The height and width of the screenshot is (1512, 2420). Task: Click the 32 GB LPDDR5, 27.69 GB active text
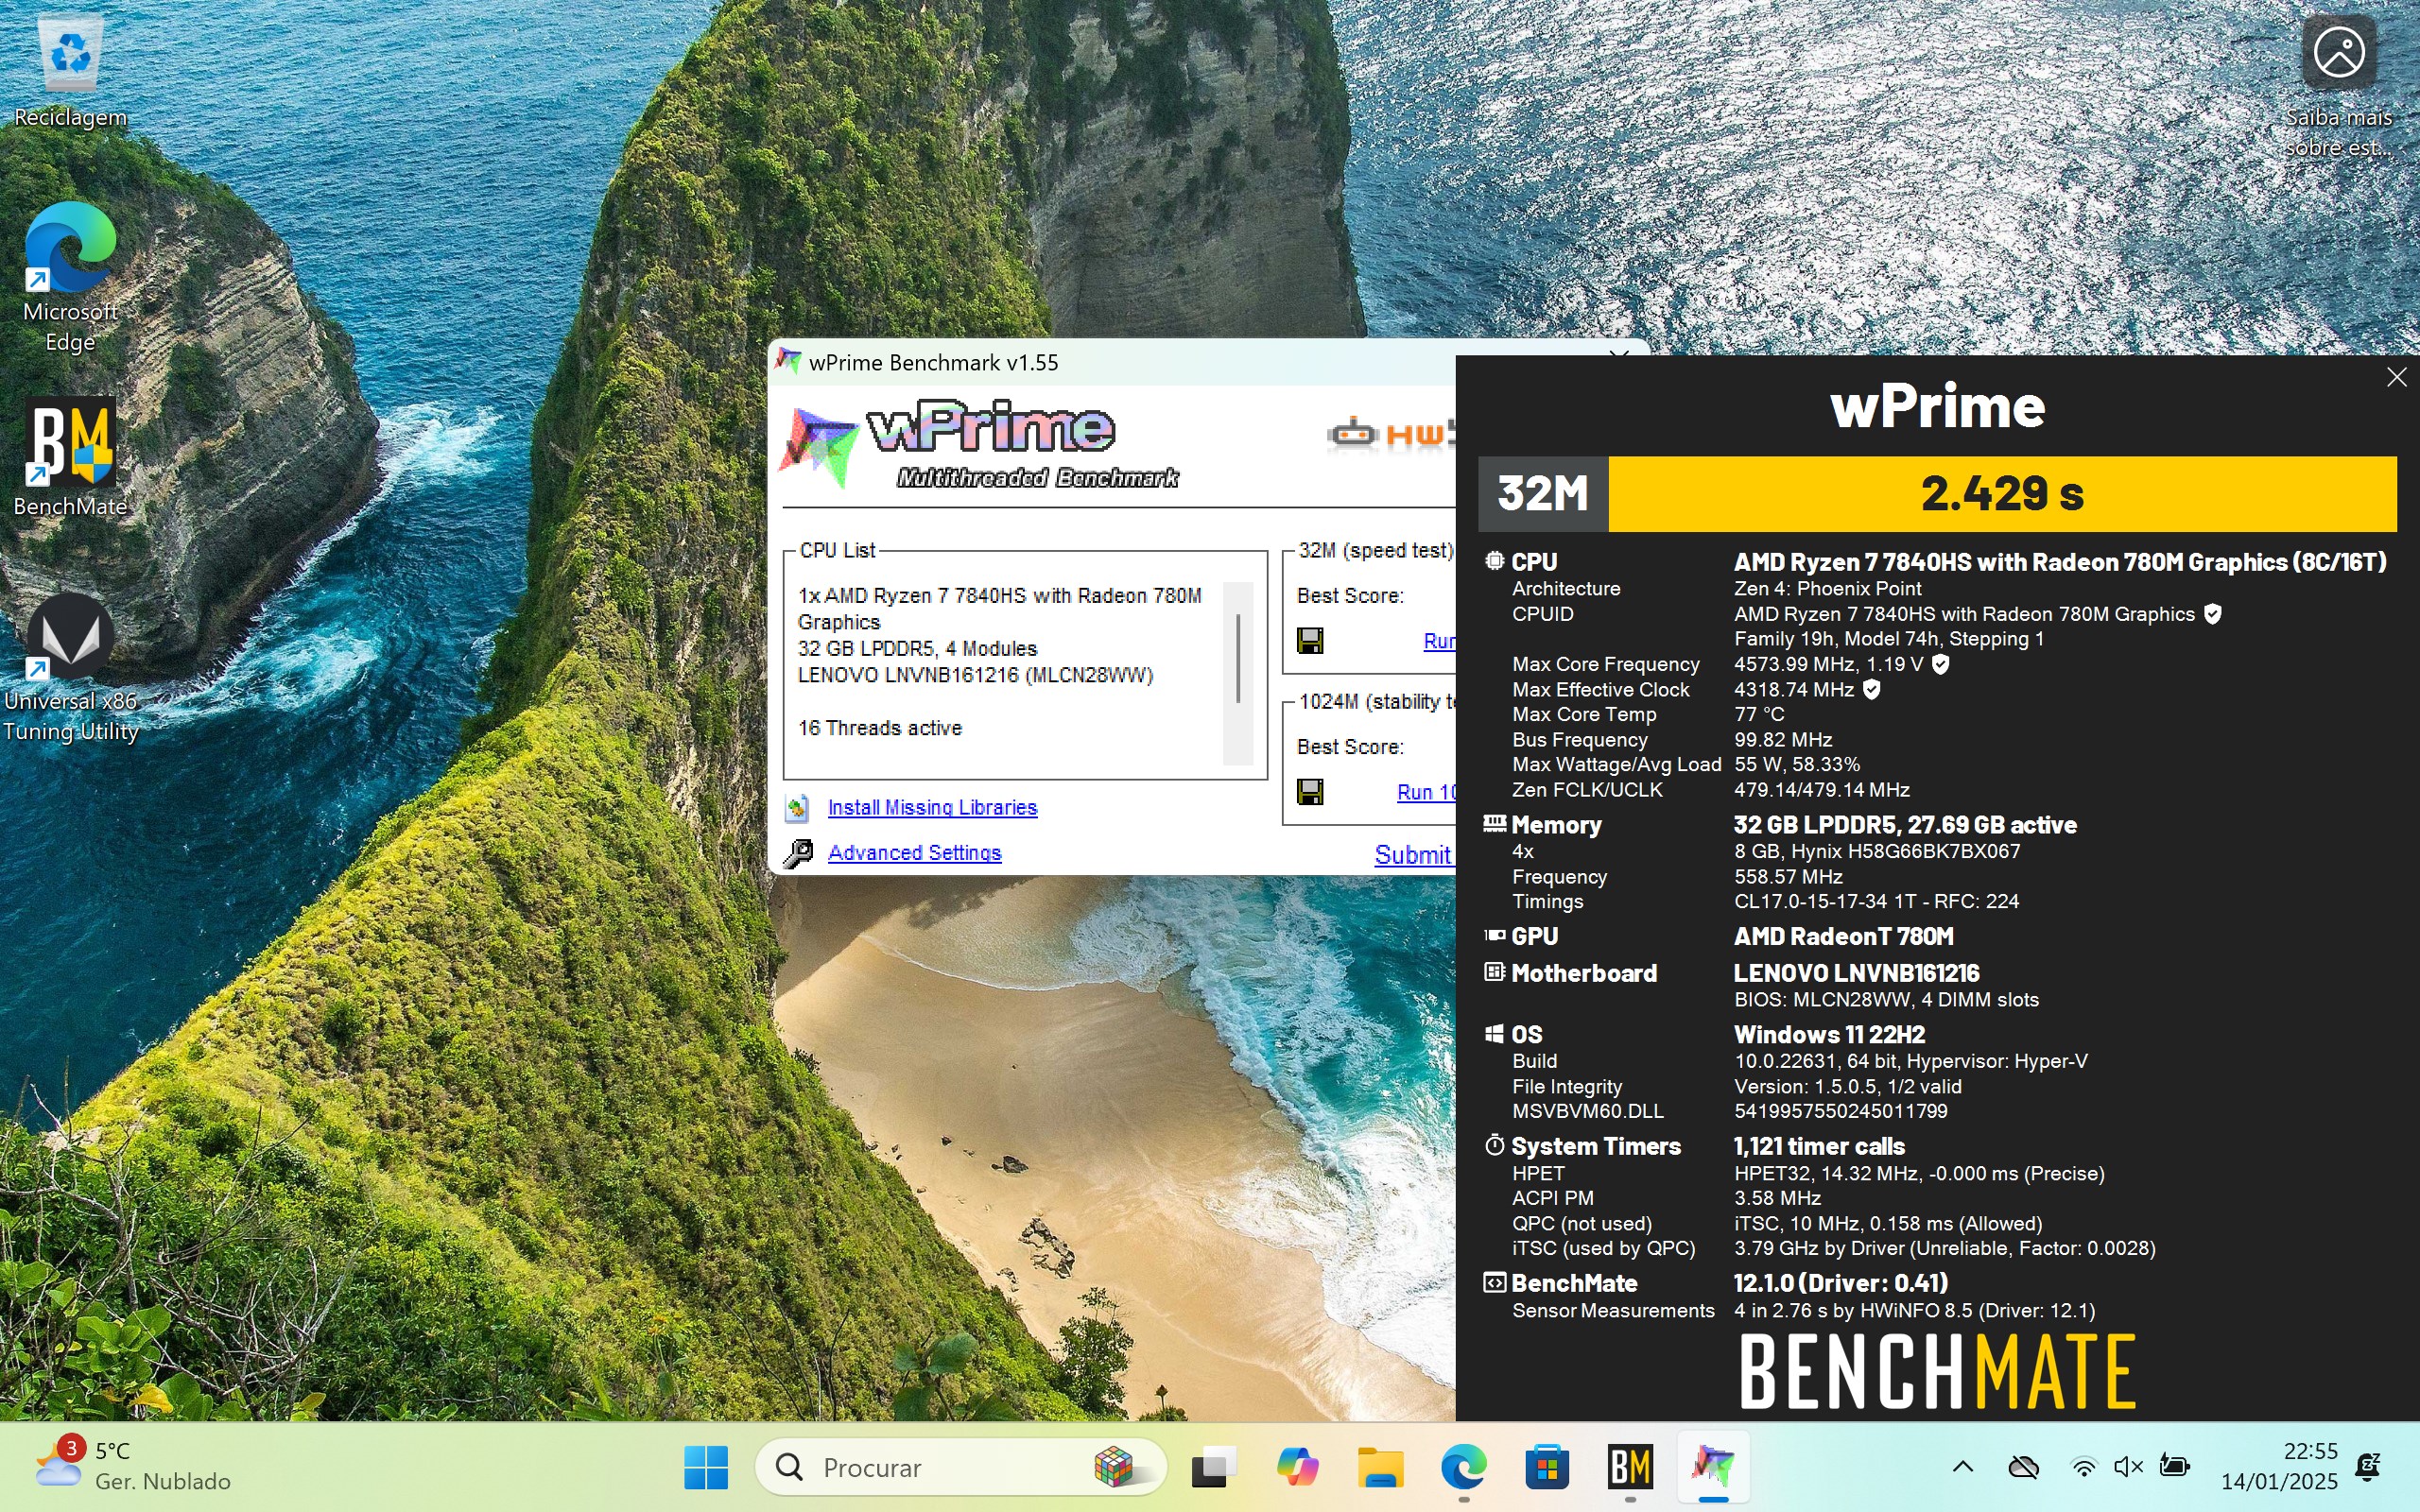click(x=1905, y=825)
